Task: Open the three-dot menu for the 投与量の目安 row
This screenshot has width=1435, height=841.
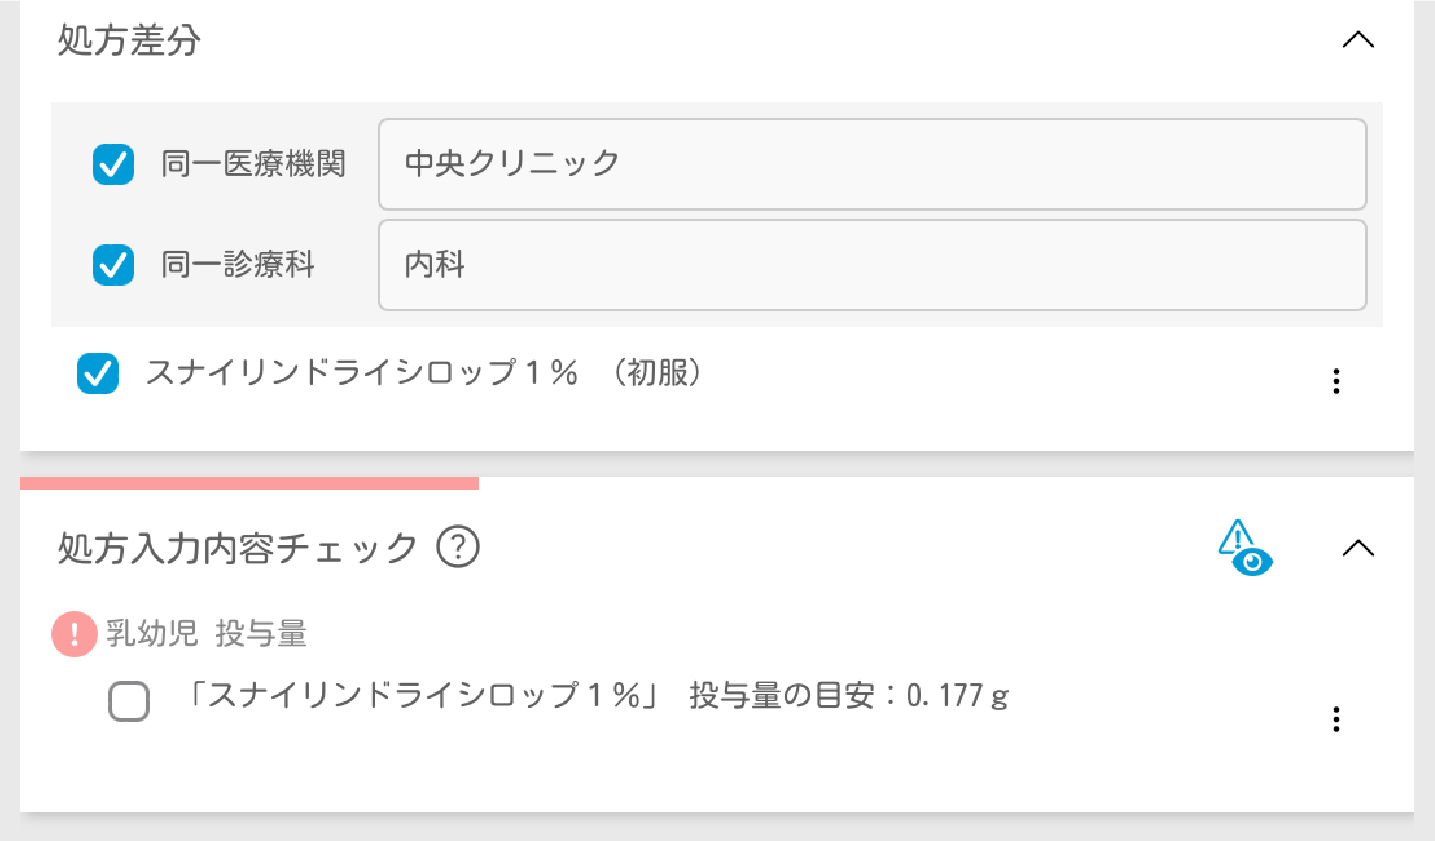Action: click(x=1336, y=719)
